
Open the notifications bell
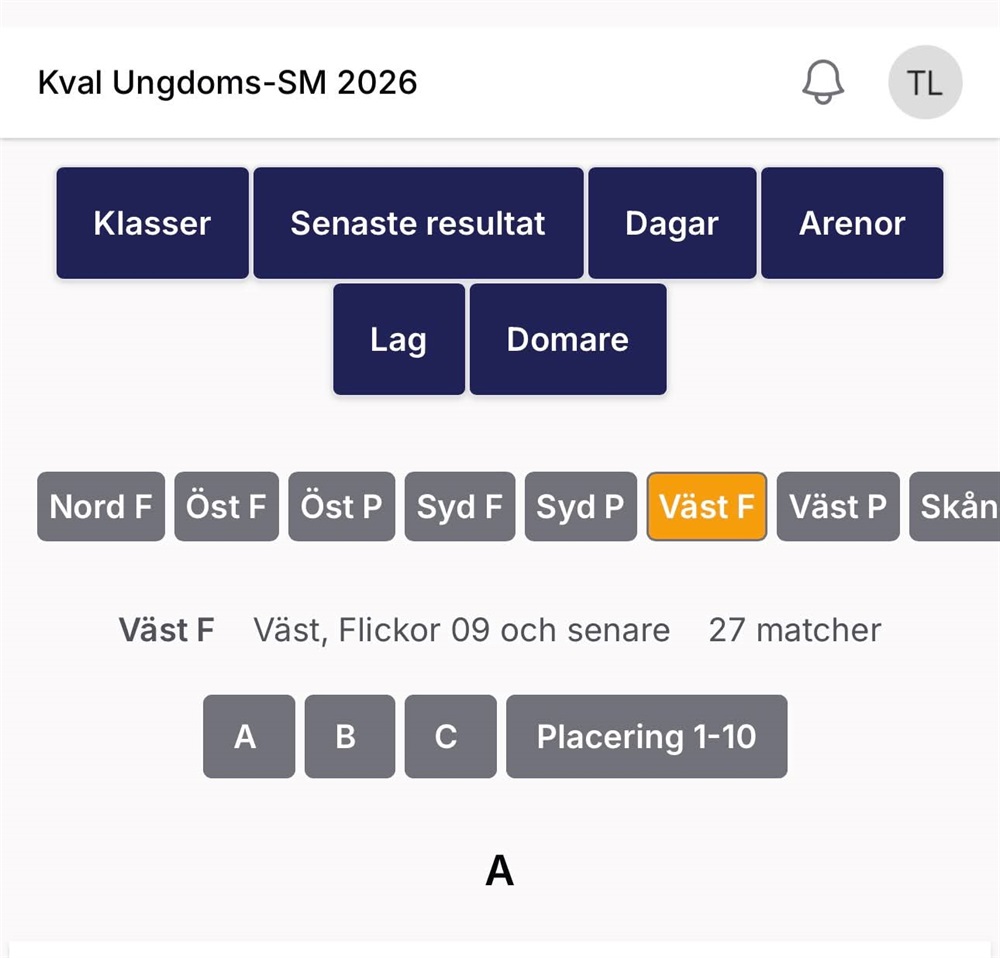tap(823, 82)
